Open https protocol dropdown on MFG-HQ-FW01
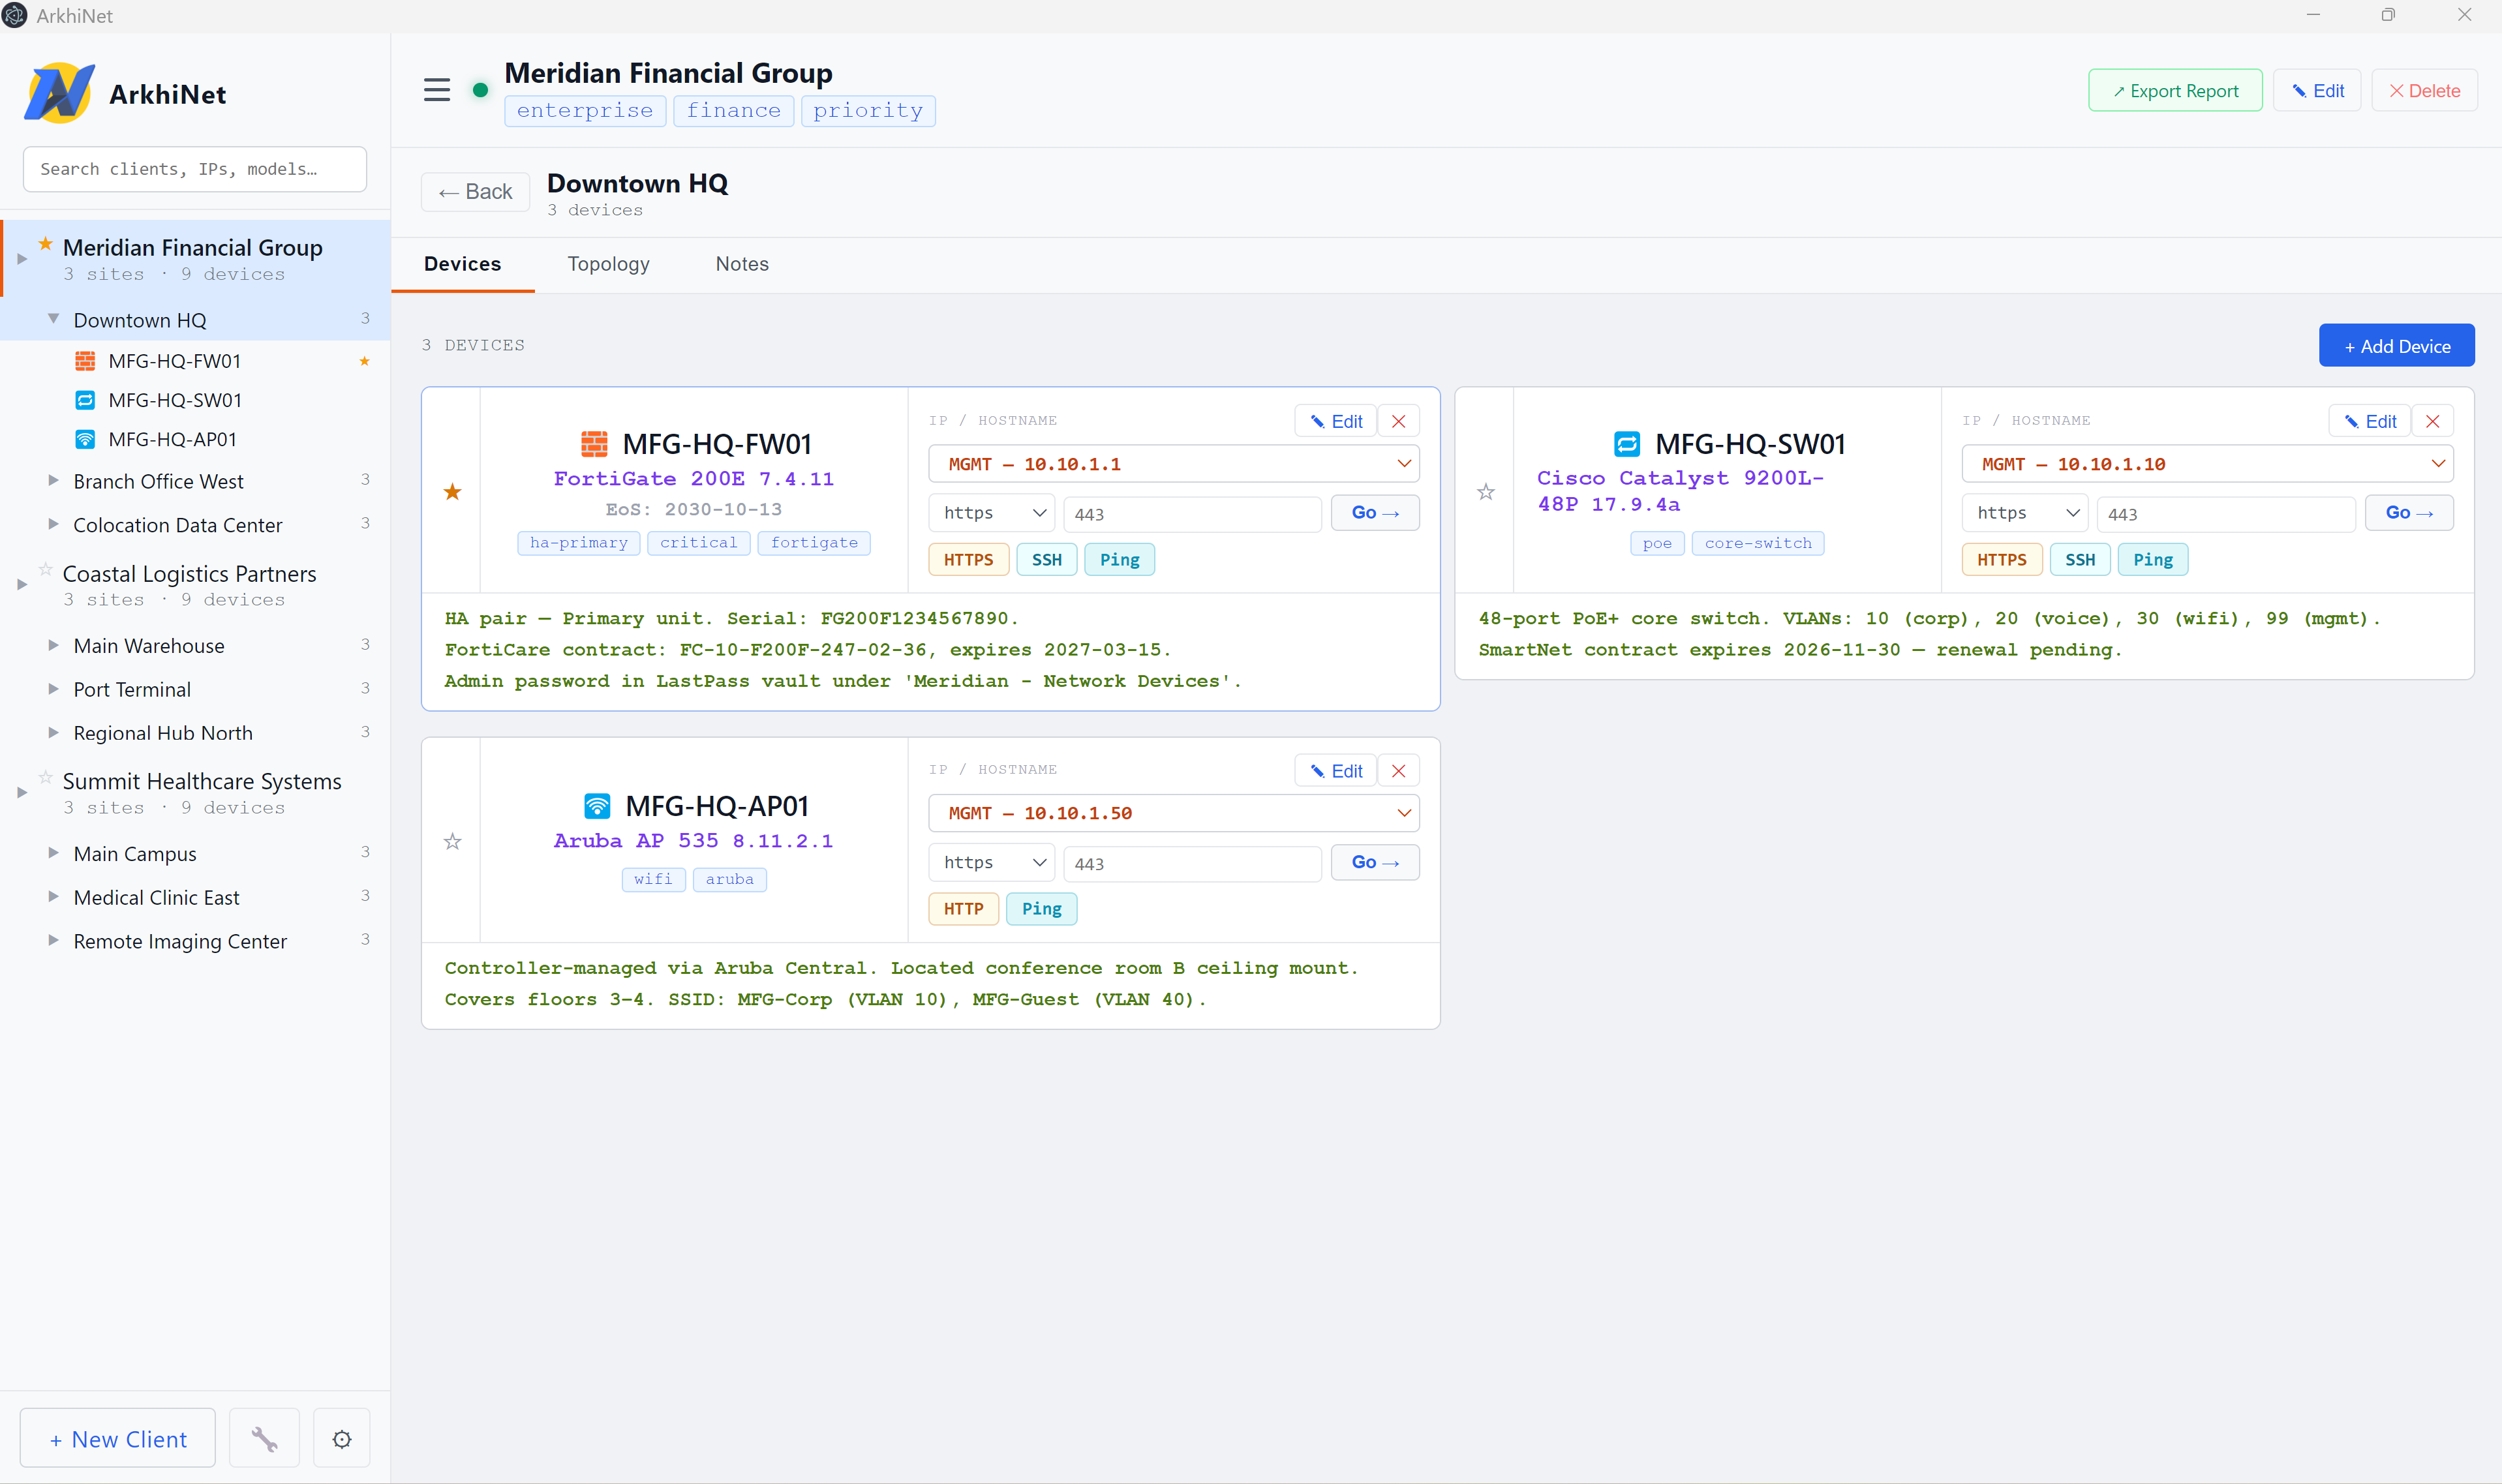 (991, 513)
